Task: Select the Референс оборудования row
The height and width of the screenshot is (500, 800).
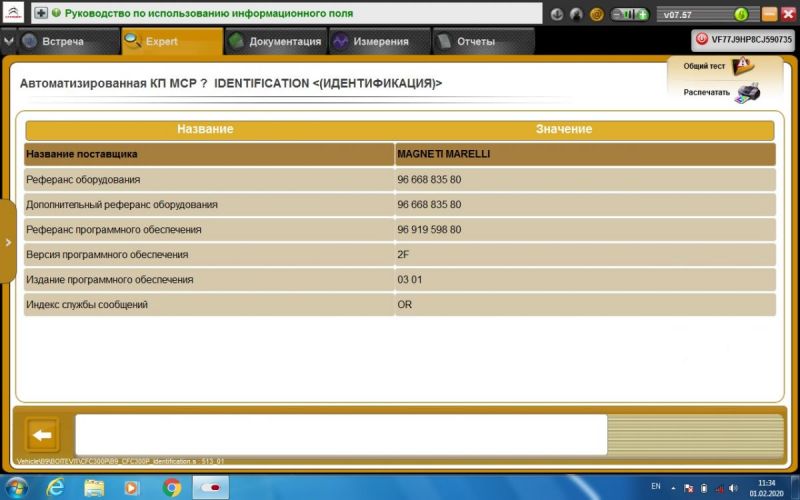Action: tap(210, 180)
